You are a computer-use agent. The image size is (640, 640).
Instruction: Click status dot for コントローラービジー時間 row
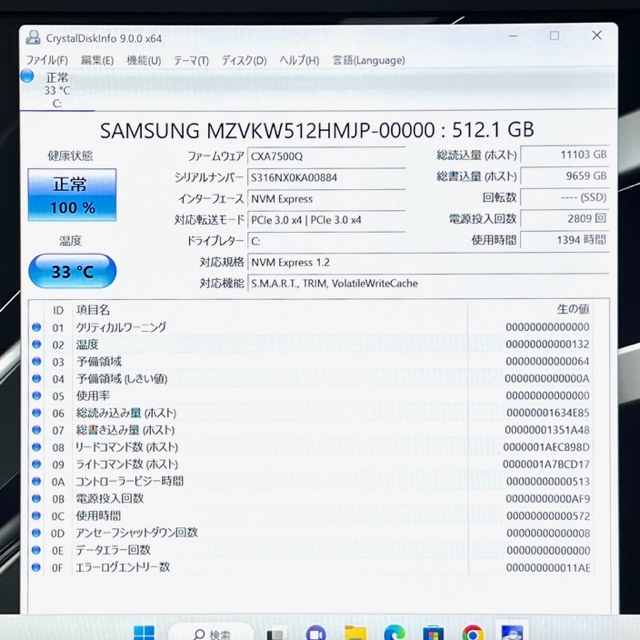pos(36,482)
